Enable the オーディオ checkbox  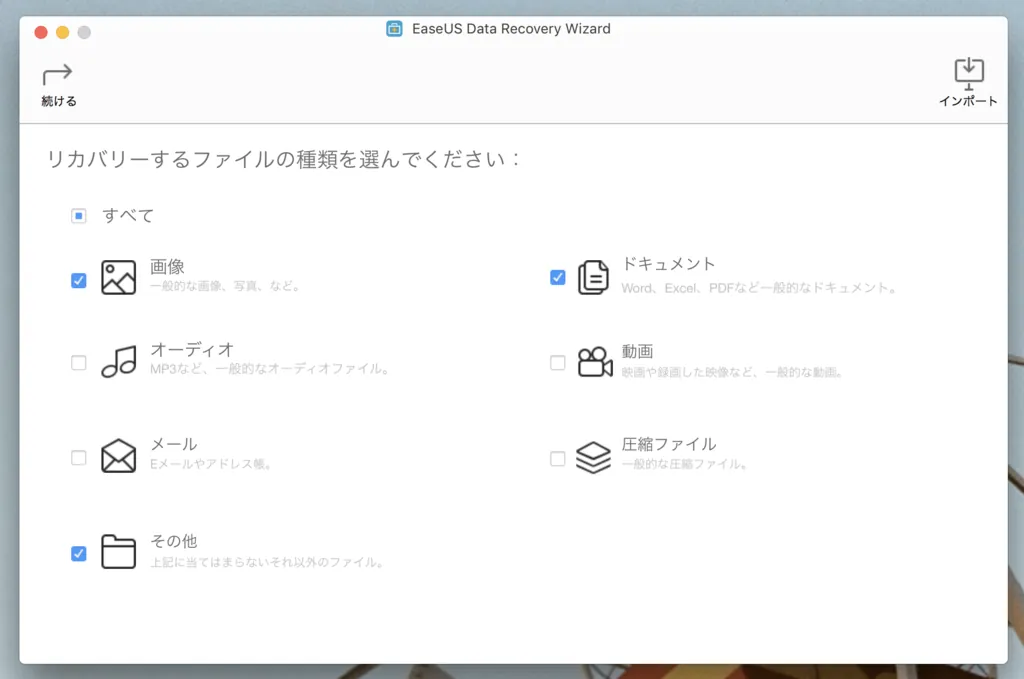78,363
